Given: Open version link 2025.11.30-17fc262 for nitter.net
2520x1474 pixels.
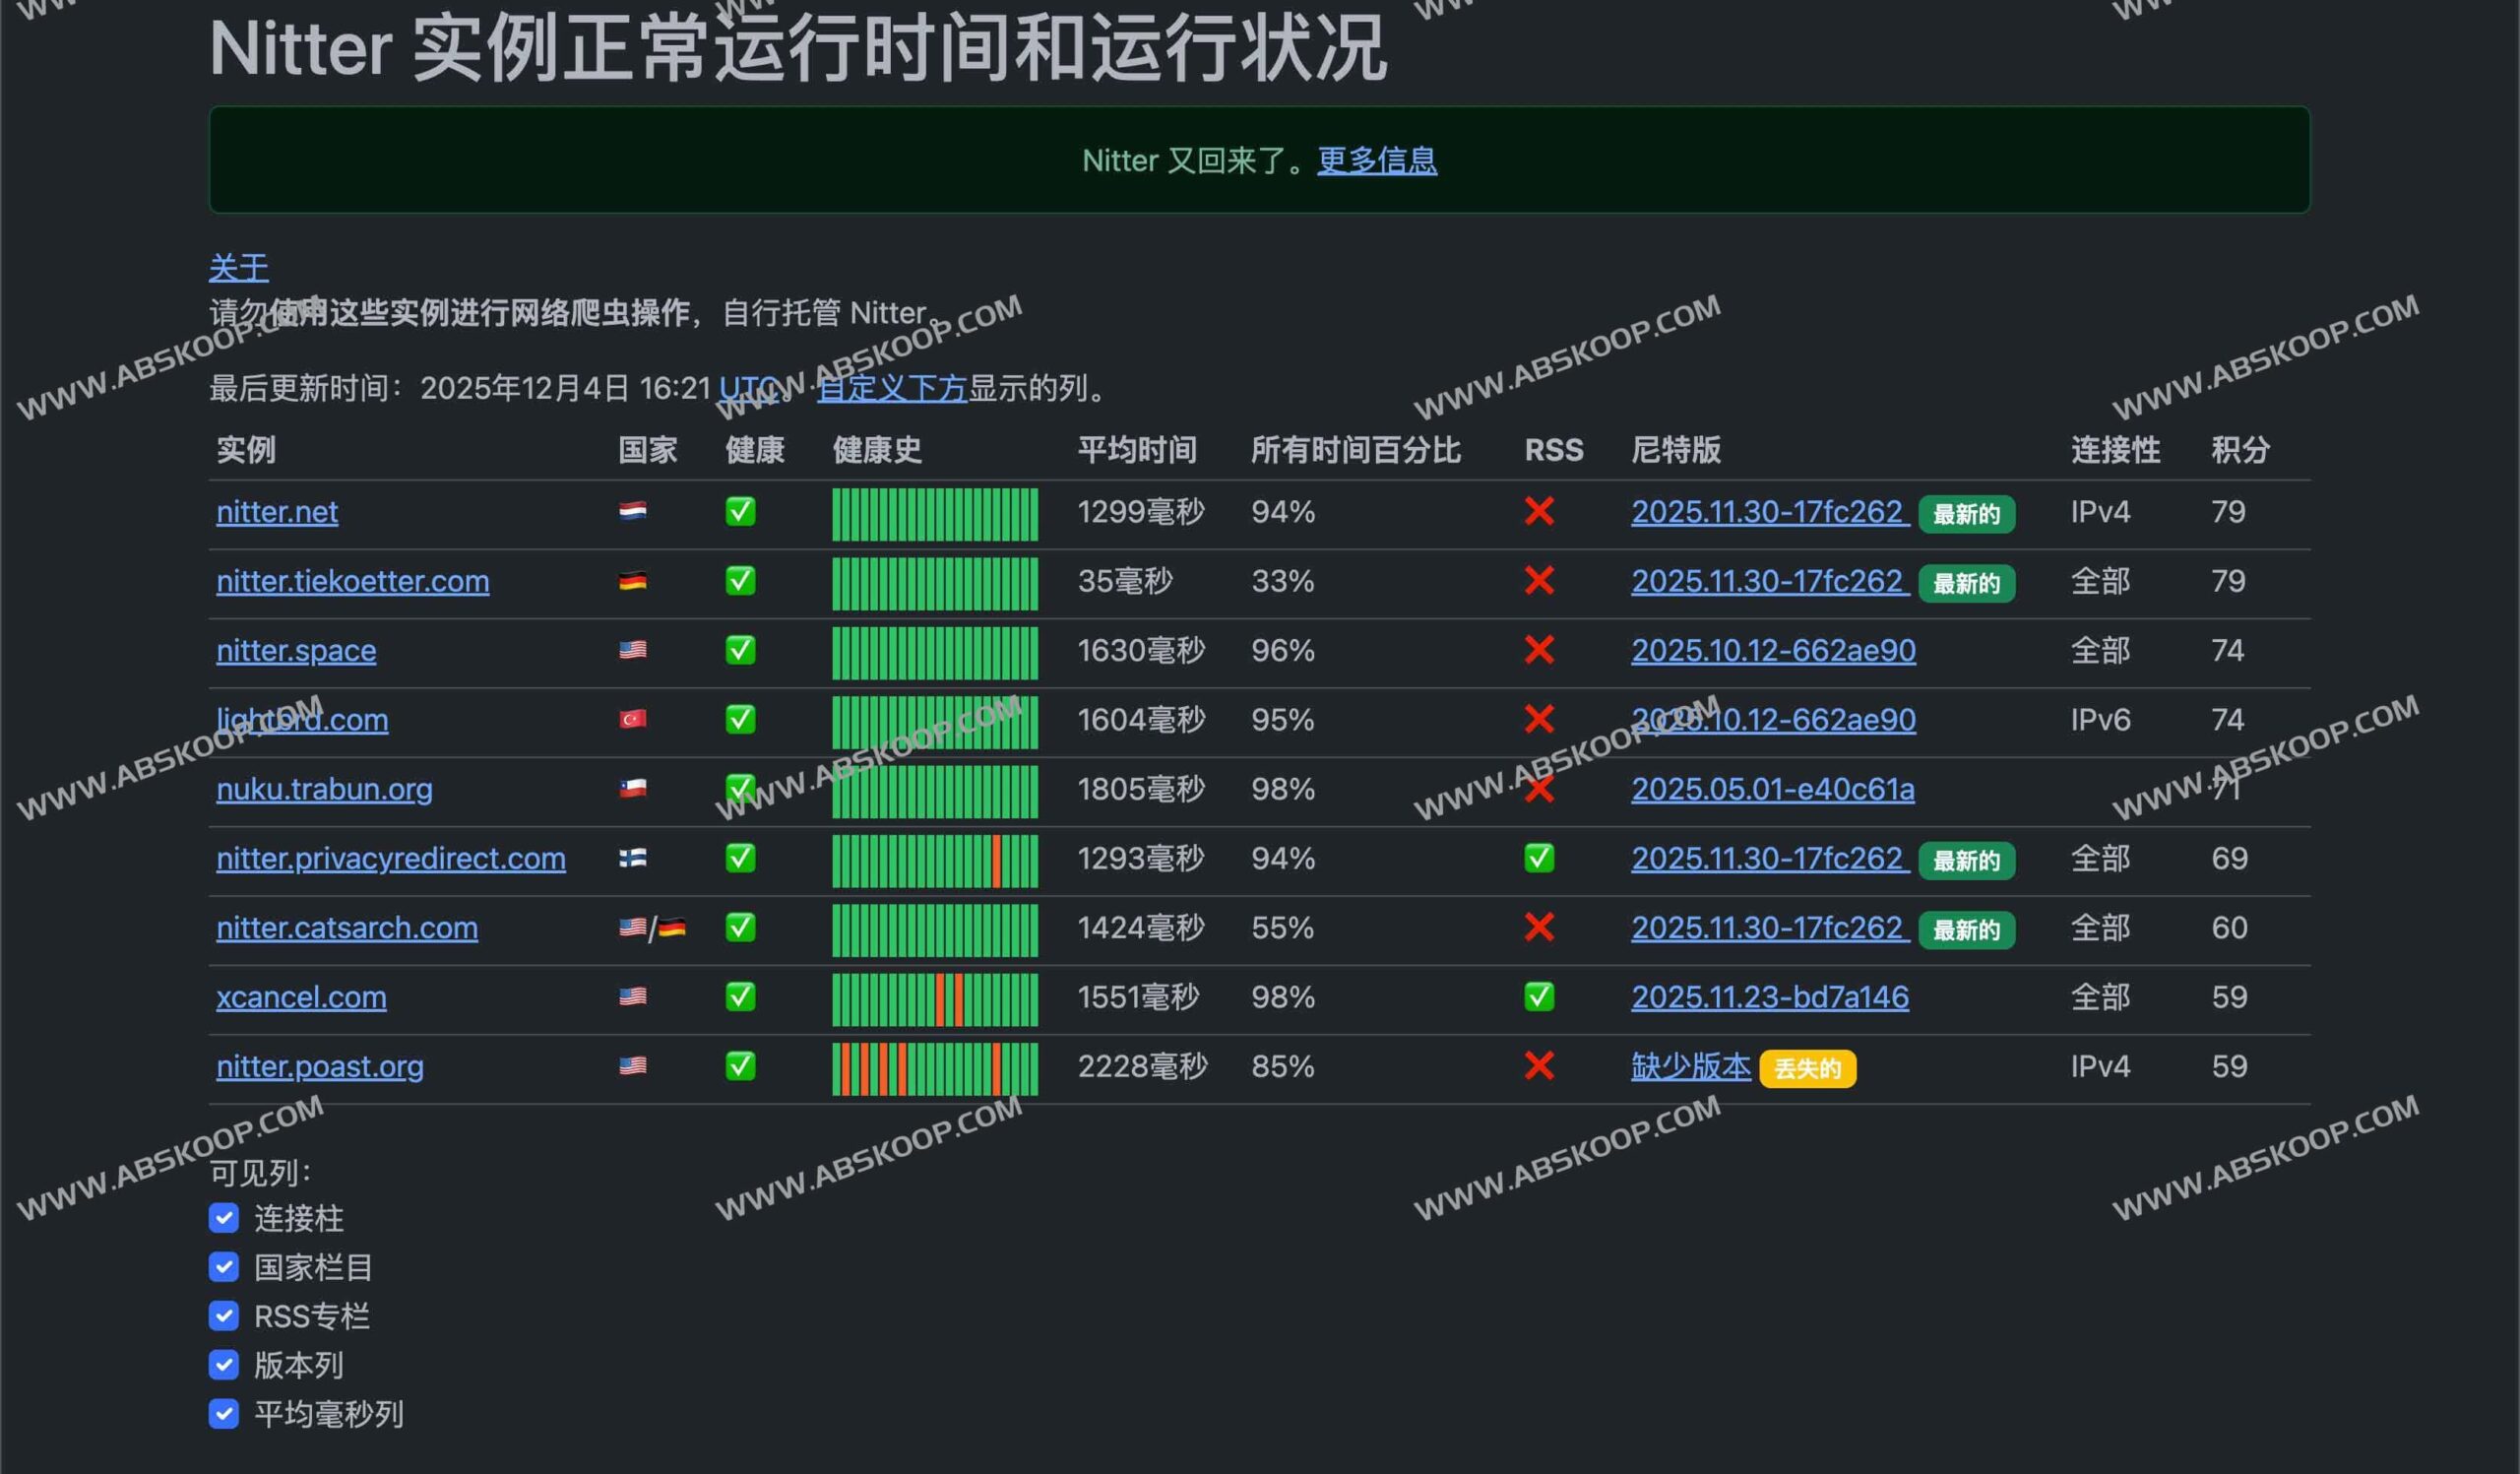Looking at the screenshot, I should pyautogui.click(x=1770, y=512).
